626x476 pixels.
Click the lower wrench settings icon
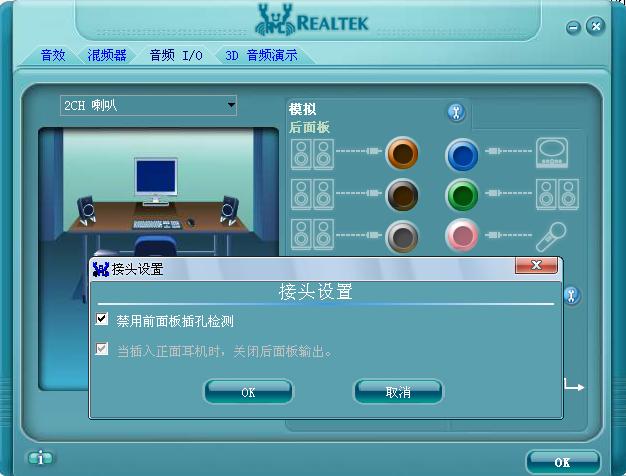[572, 296]
